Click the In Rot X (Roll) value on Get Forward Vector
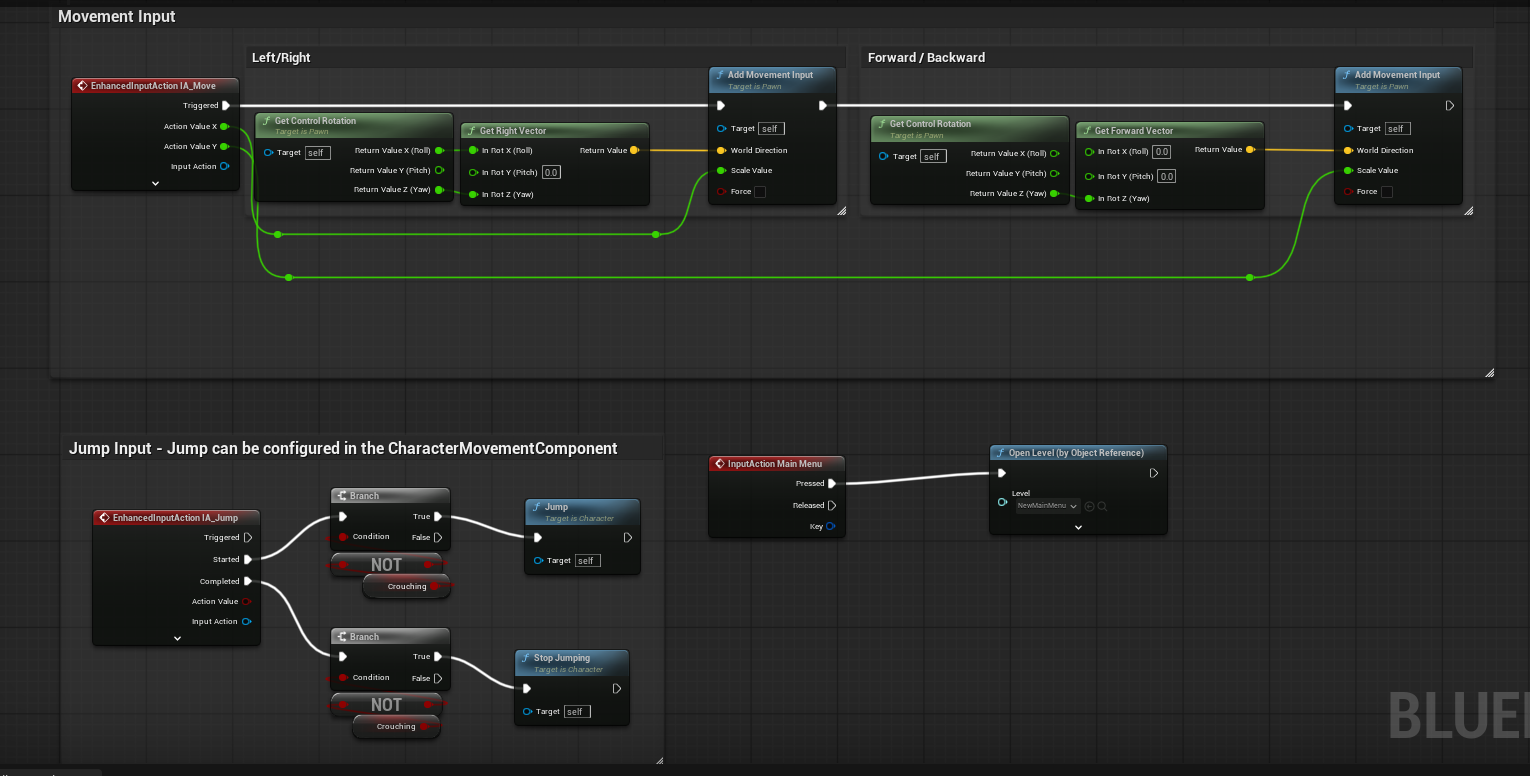This screenshot has width=1530, height=776. click(x=1161, y=152)
